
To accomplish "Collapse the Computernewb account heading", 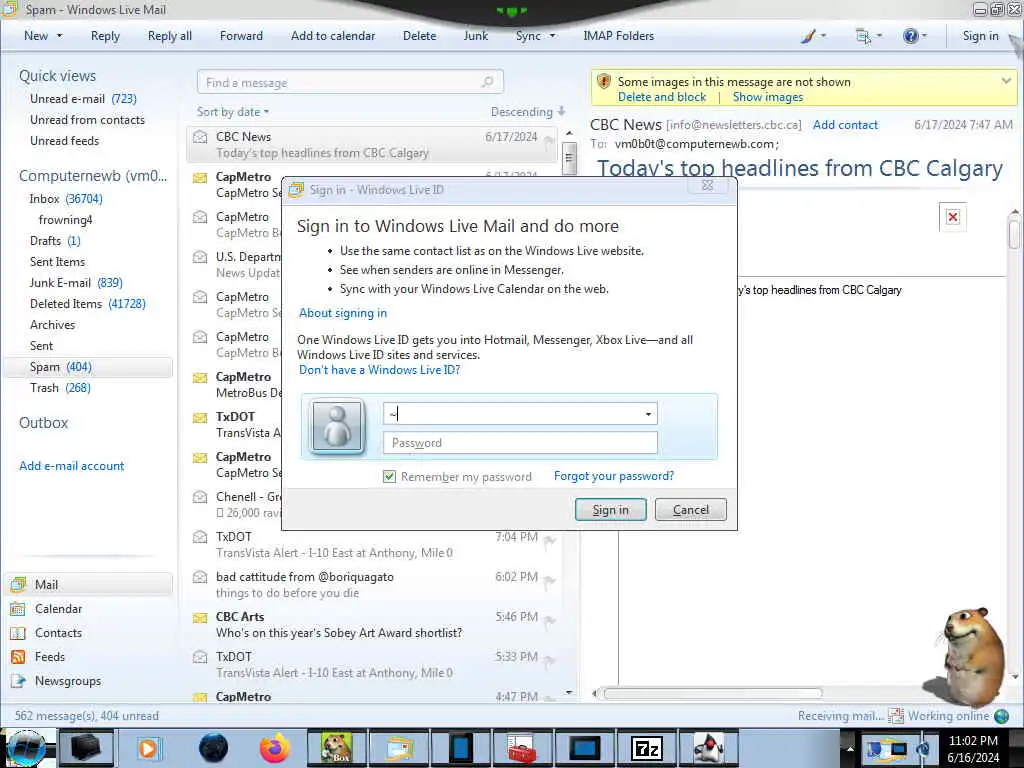I will pyautogui.click(x=93, y=176).
